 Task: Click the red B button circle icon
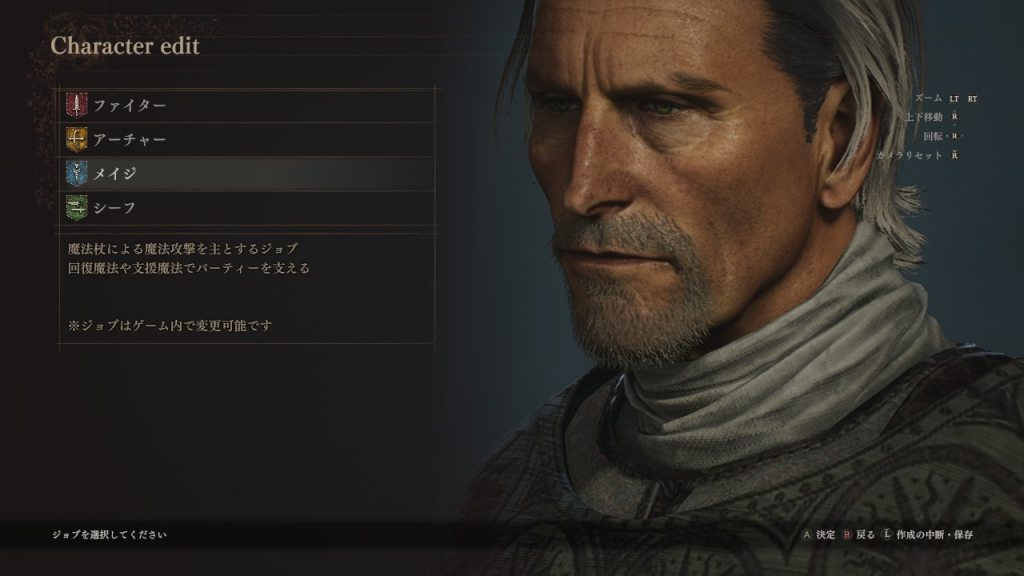point(847,534)
